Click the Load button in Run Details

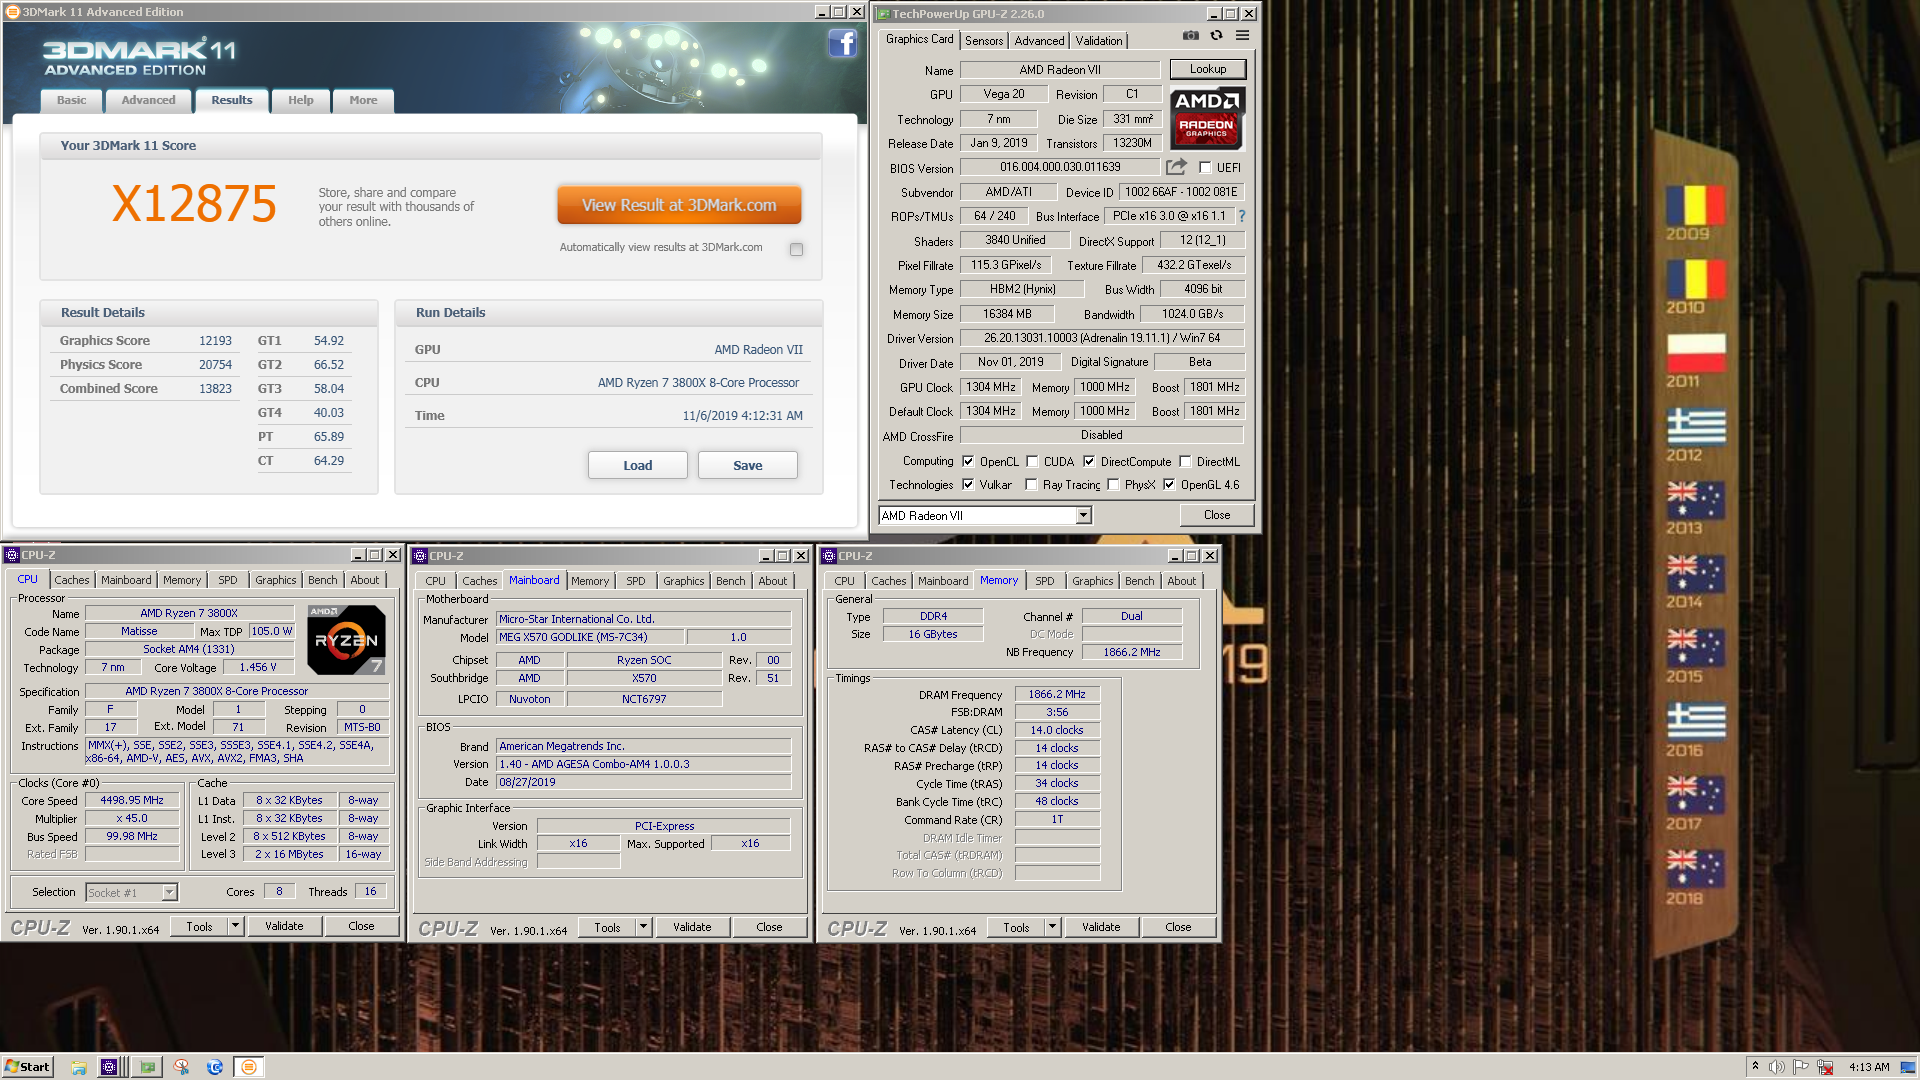(638, 465)
